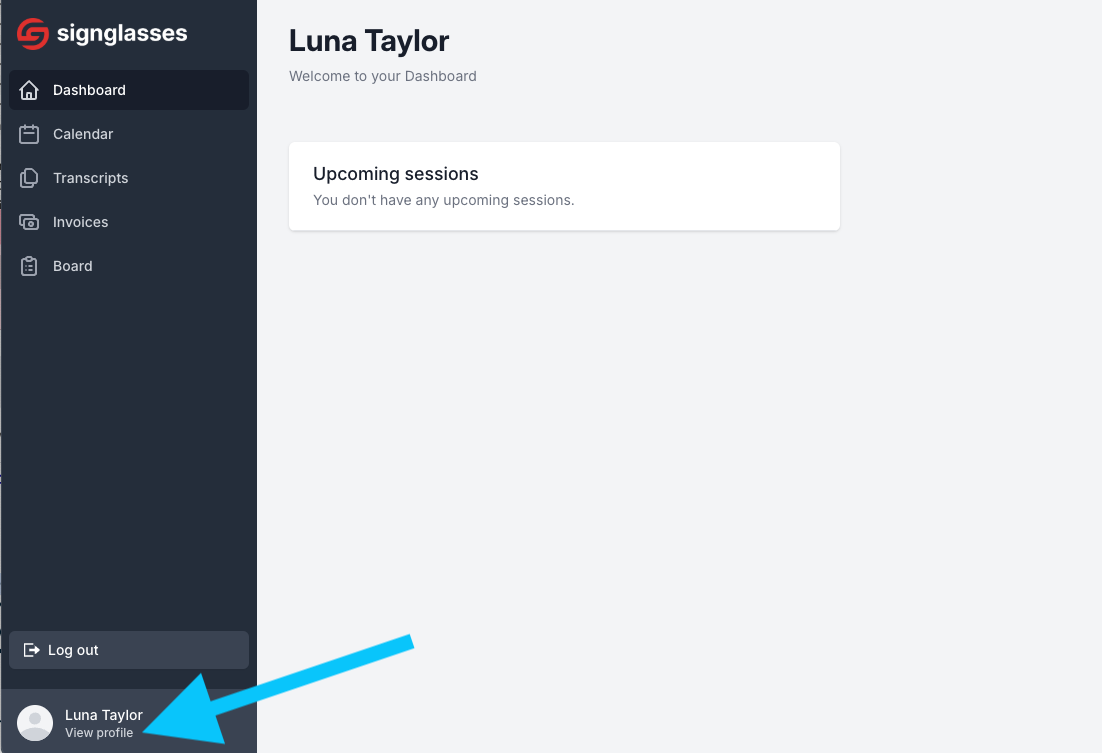Select Board in the sidebar
Screen dimensions: 1102x753
click(x=129, y=266)
